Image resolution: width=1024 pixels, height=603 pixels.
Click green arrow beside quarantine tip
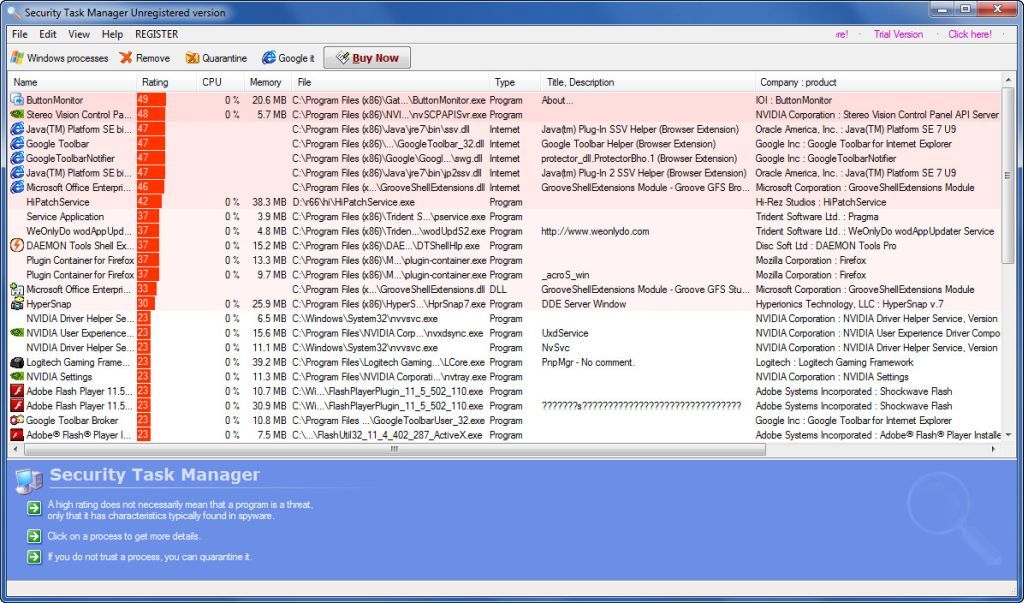coord(34,557)
